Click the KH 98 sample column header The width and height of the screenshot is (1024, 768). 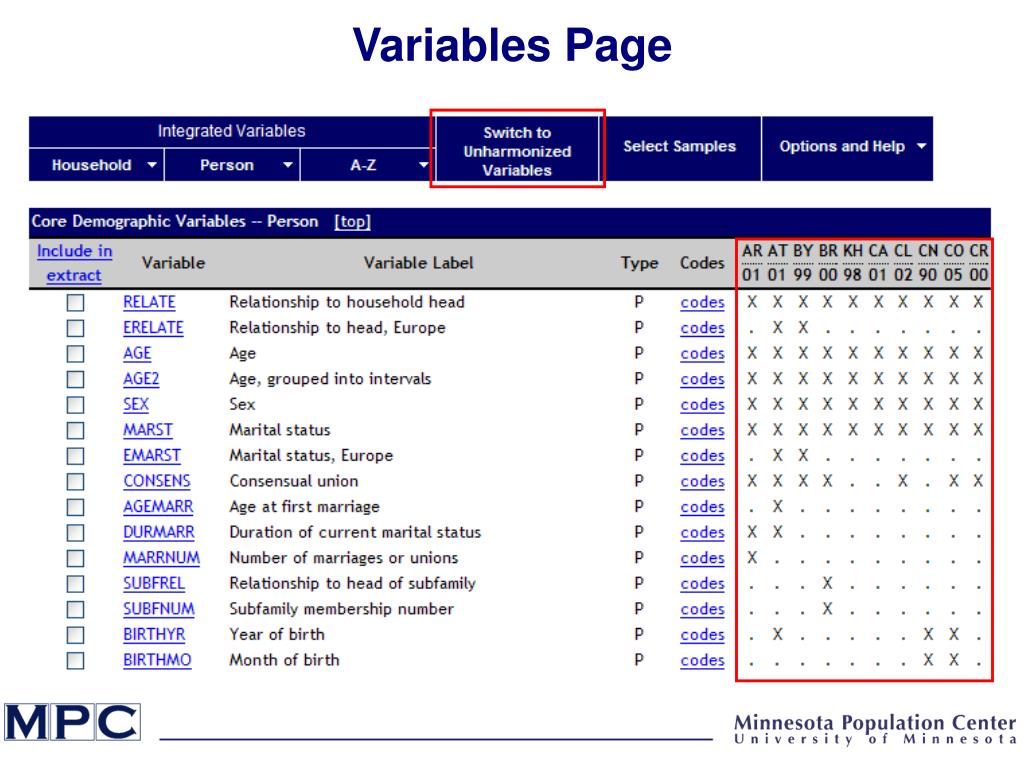click(x=853, y=263)
